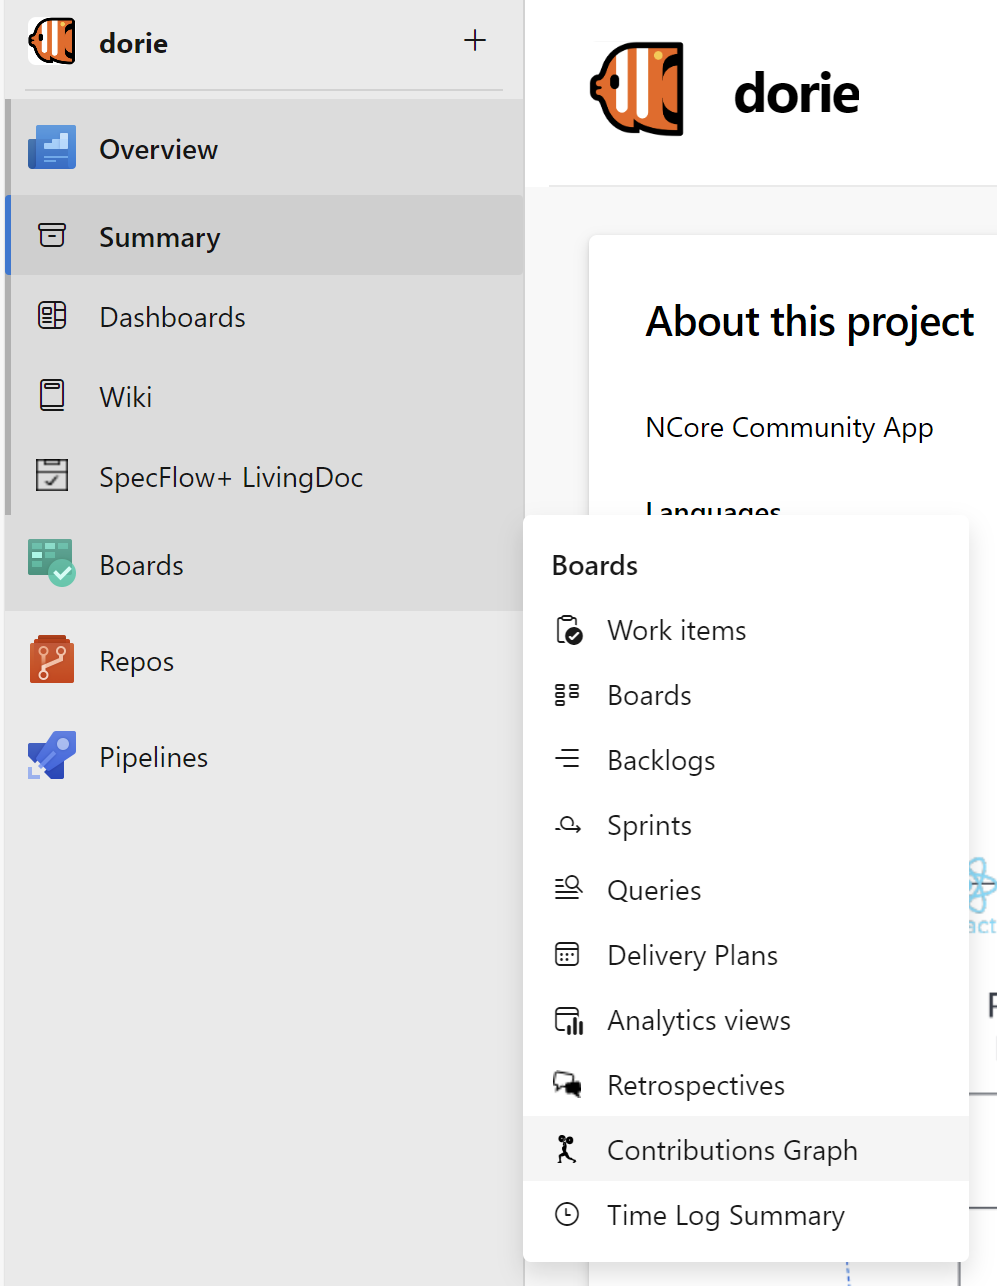Open the Analytics views label
Image resolution: width=997 pixels, height=1286 pixels.
(699, 1021)
